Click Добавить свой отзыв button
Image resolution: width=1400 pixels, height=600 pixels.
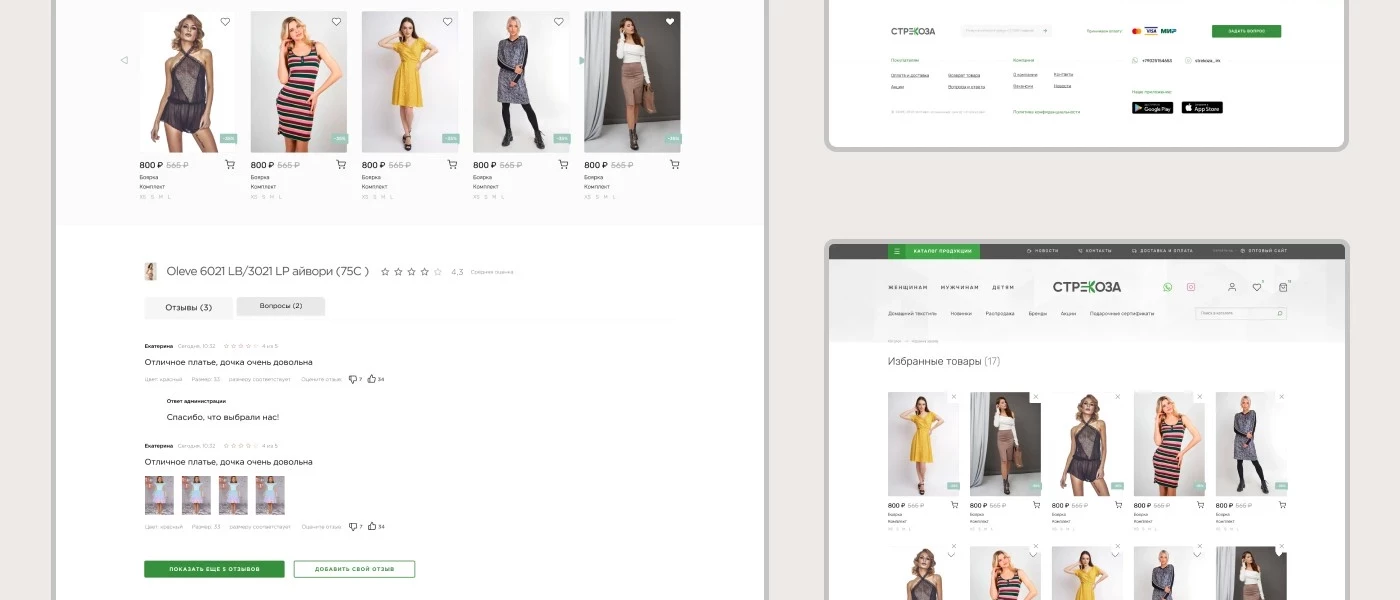coord(354,569)
